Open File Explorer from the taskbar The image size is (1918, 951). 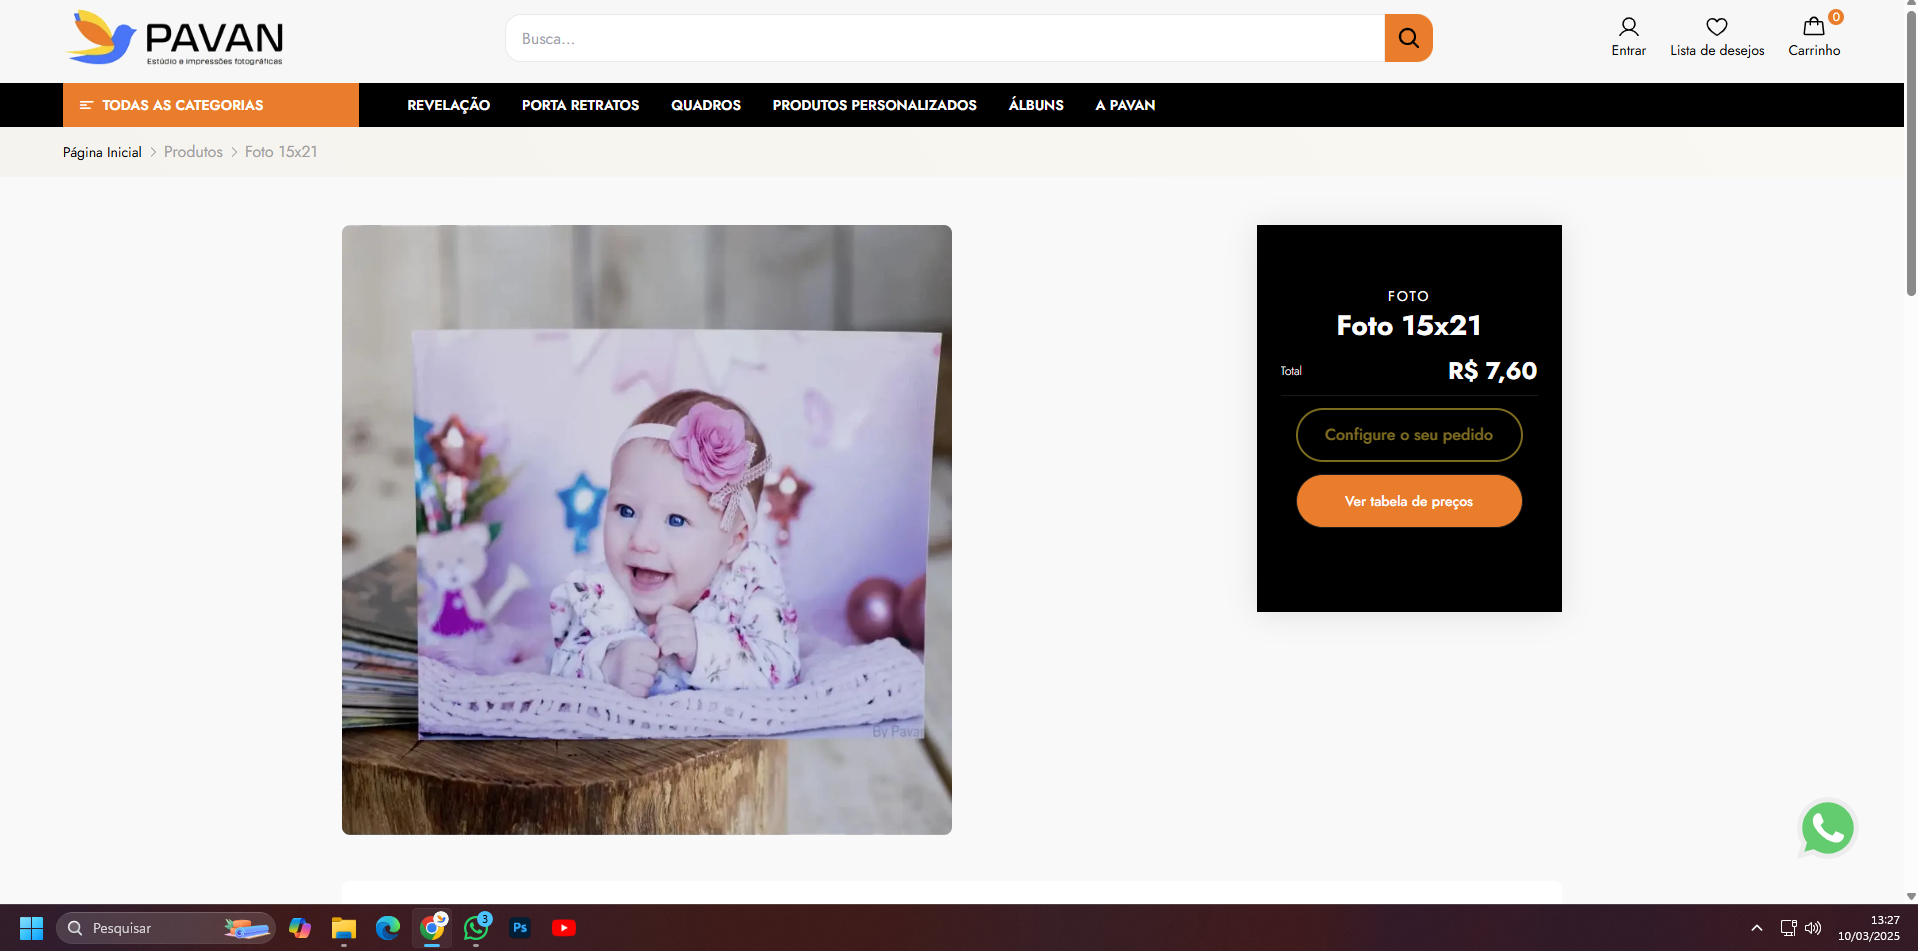point(344,928)
